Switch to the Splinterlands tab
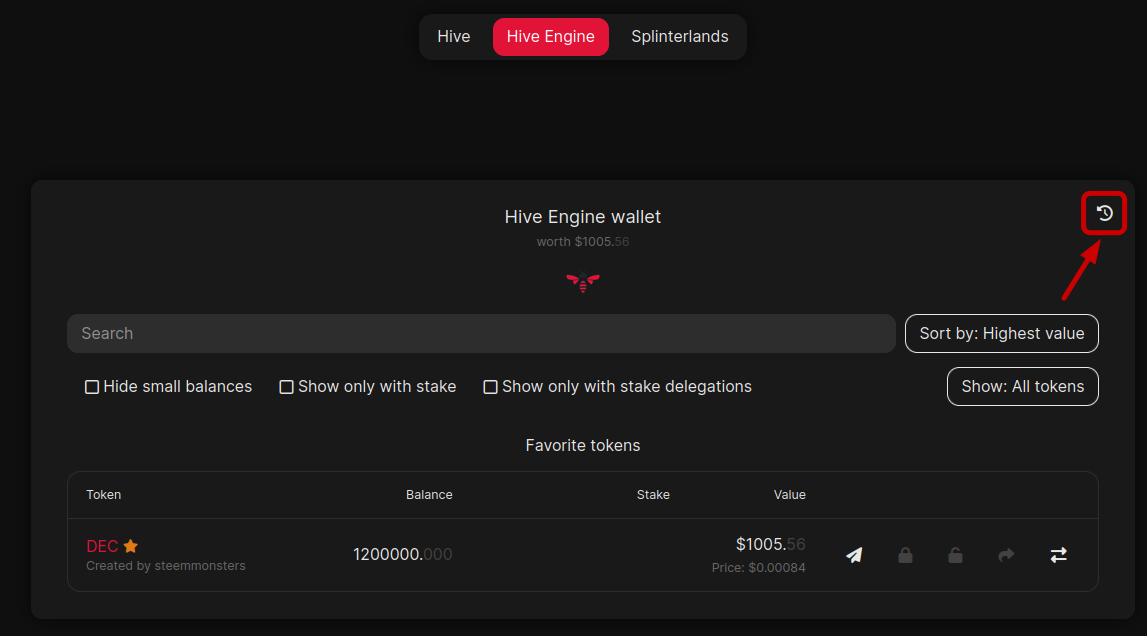 pyautogui.click(x=680, y=37)
